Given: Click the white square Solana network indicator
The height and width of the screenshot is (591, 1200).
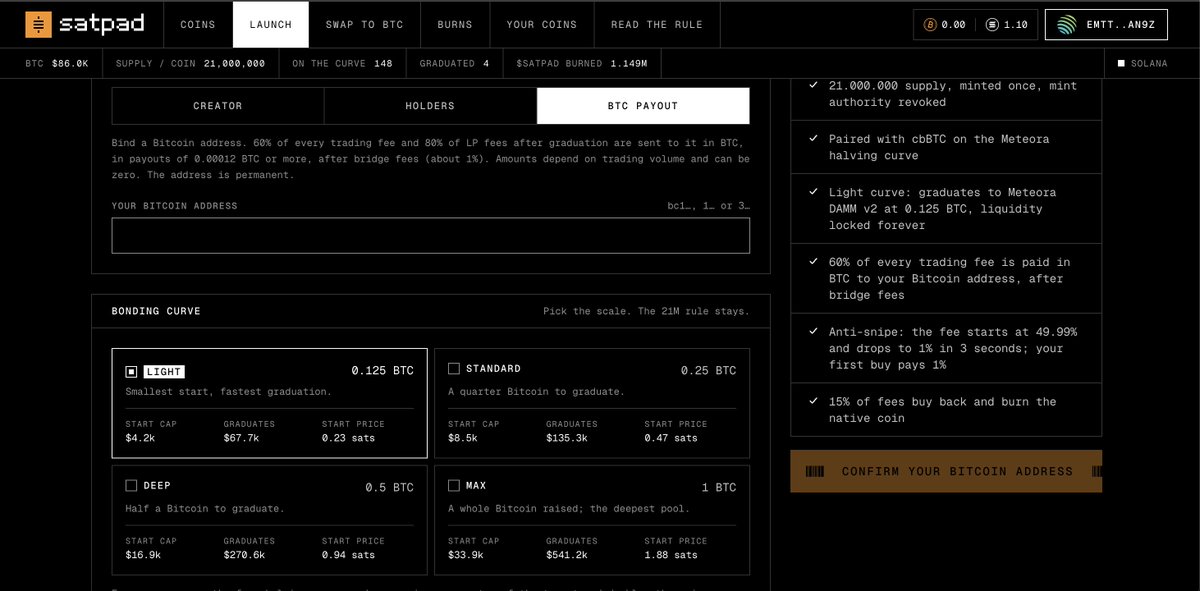Looking at the screenshot, I should (x=1121, y=63).
